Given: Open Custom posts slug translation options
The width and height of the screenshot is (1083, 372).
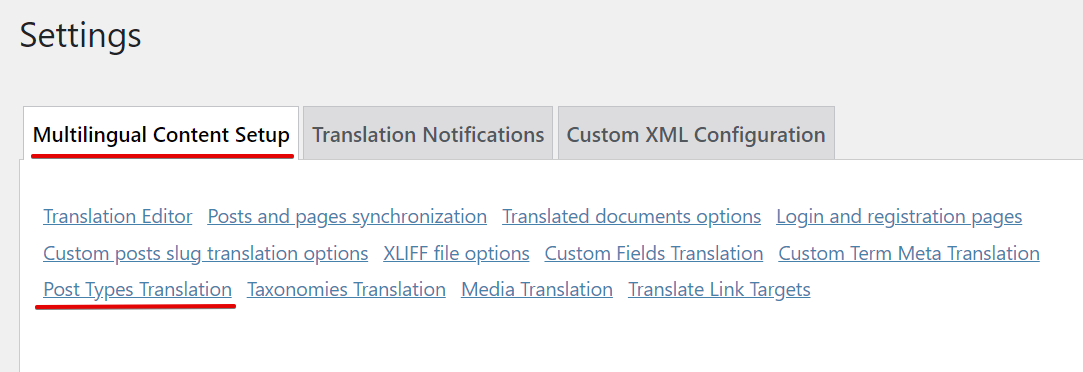Looking at the screenshot, I should click(x=205, y=253).
